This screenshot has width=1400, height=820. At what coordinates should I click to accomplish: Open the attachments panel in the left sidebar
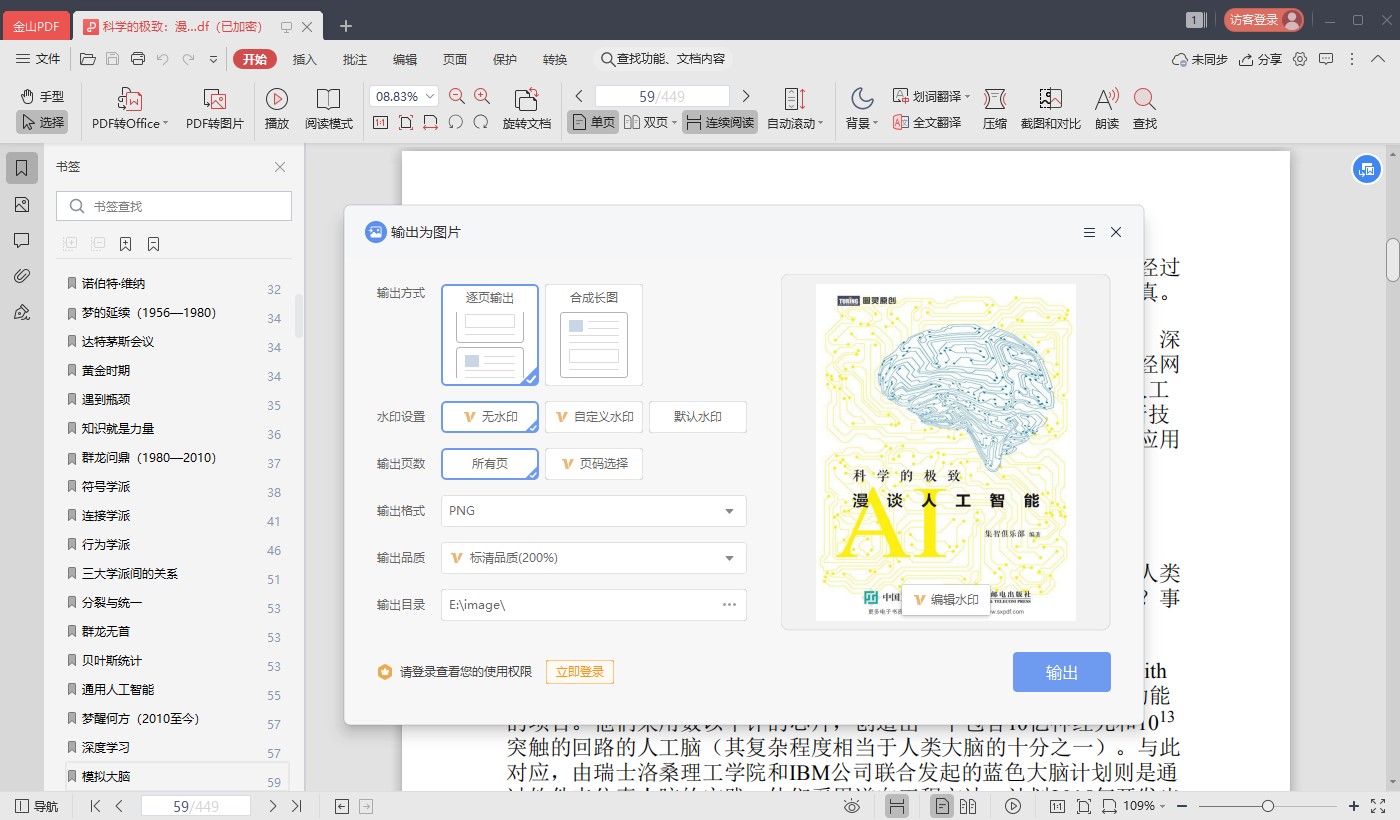click(x=22, y=276)
